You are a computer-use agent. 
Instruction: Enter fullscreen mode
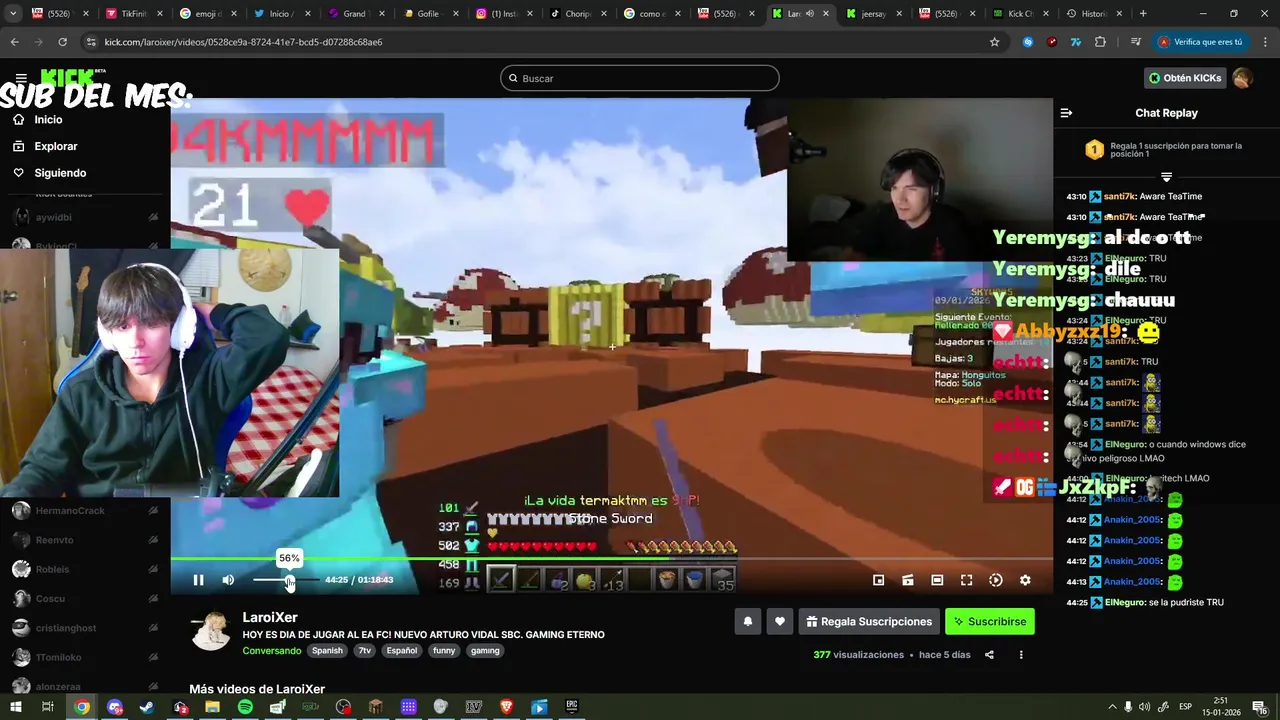click(x=966, y=580)
